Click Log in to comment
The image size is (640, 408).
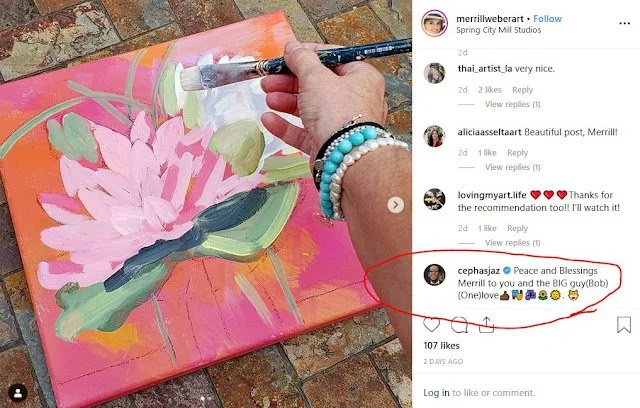pos(436,393)
